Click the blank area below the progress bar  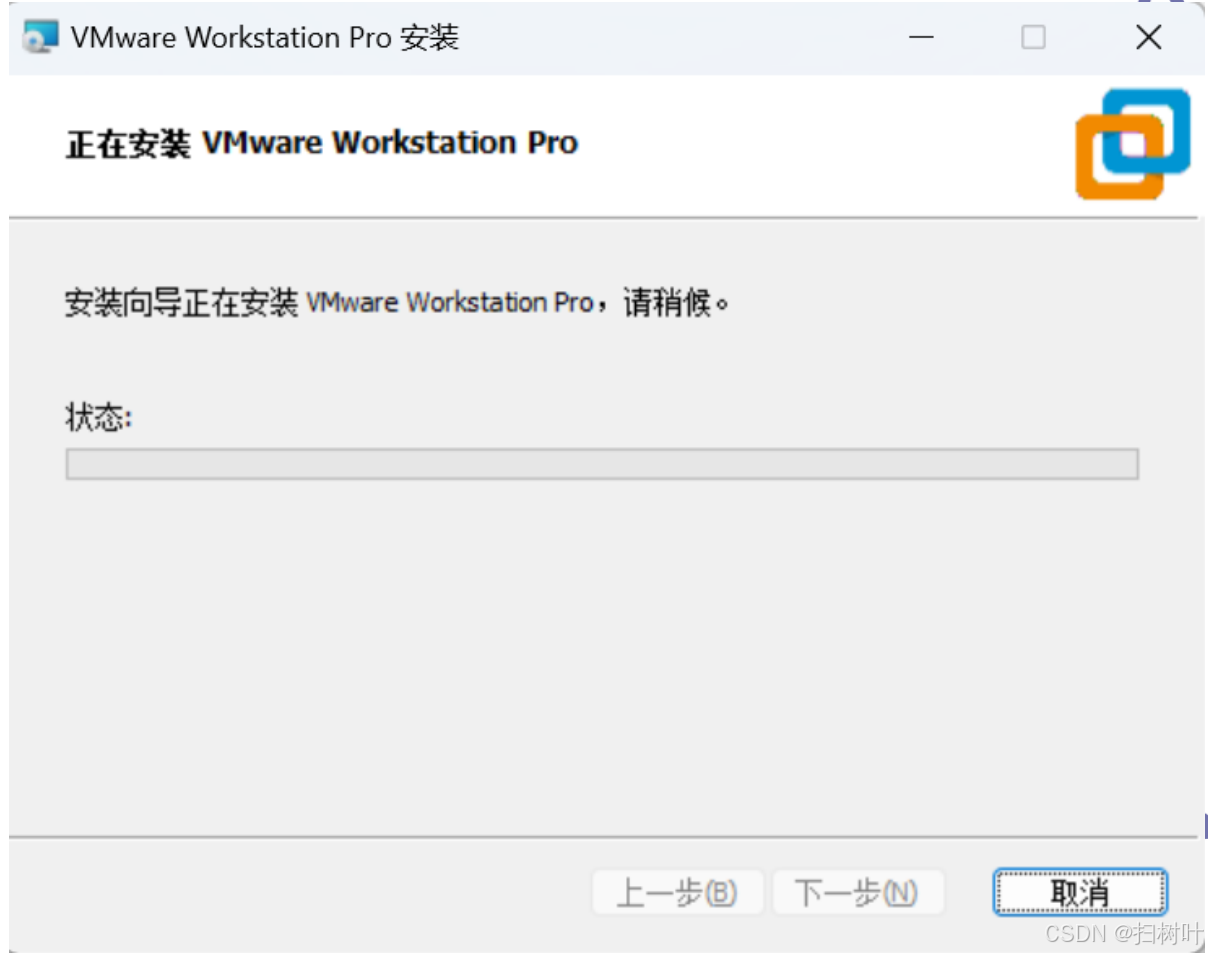[602, 650]
